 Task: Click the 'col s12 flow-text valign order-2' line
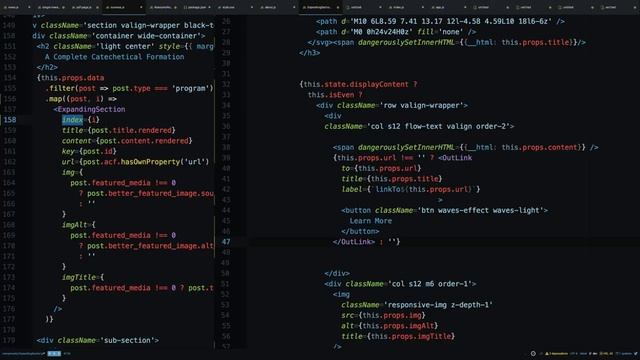(420, 126)
